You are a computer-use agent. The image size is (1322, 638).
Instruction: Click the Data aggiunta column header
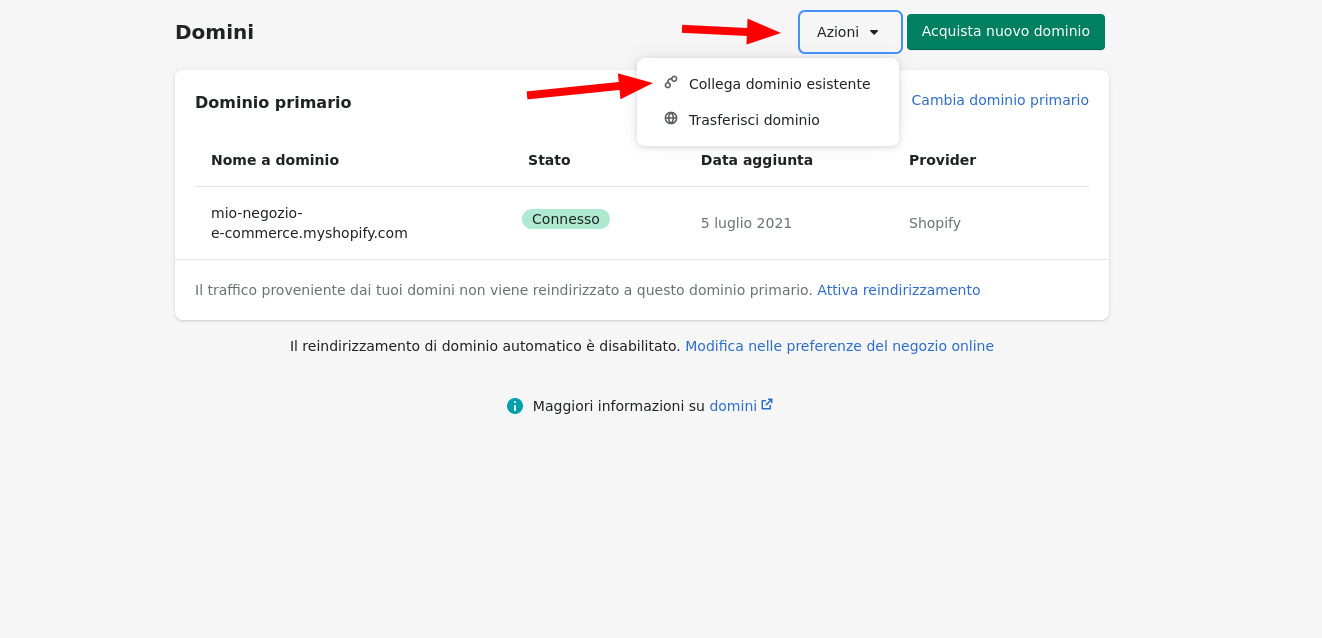757,160
